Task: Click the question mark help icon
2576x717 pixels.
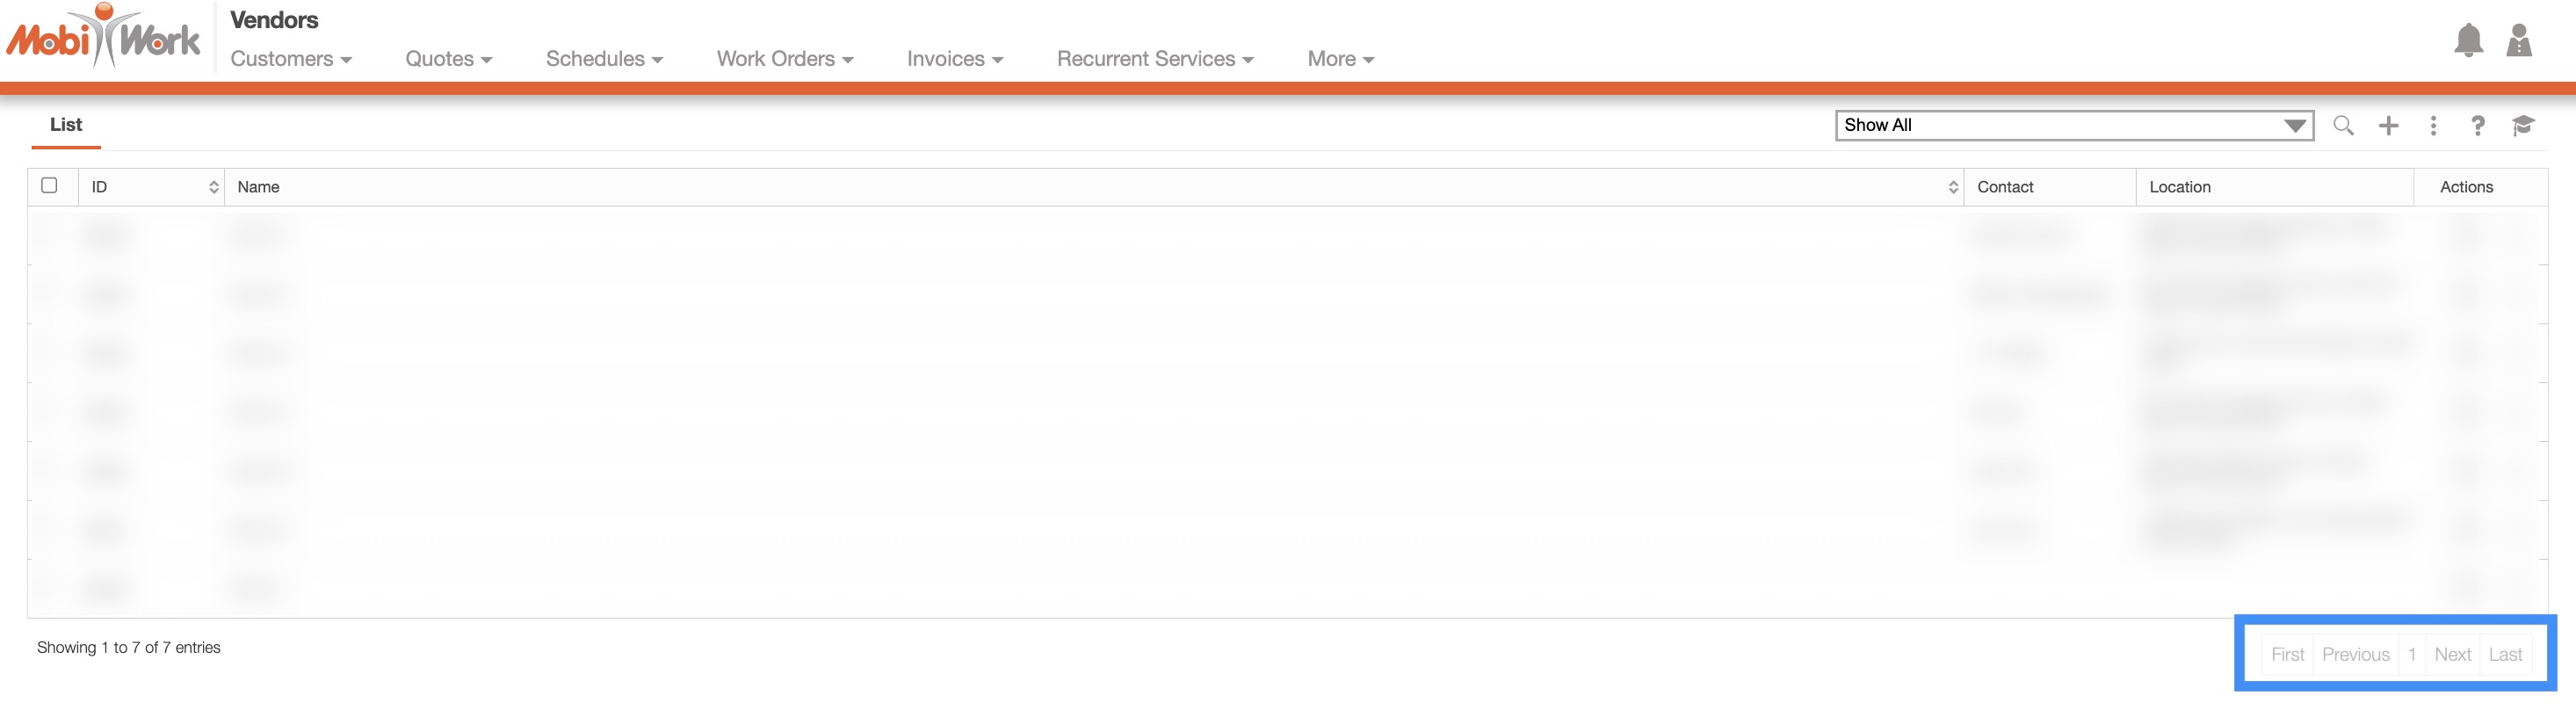Action: [2477, 125]
